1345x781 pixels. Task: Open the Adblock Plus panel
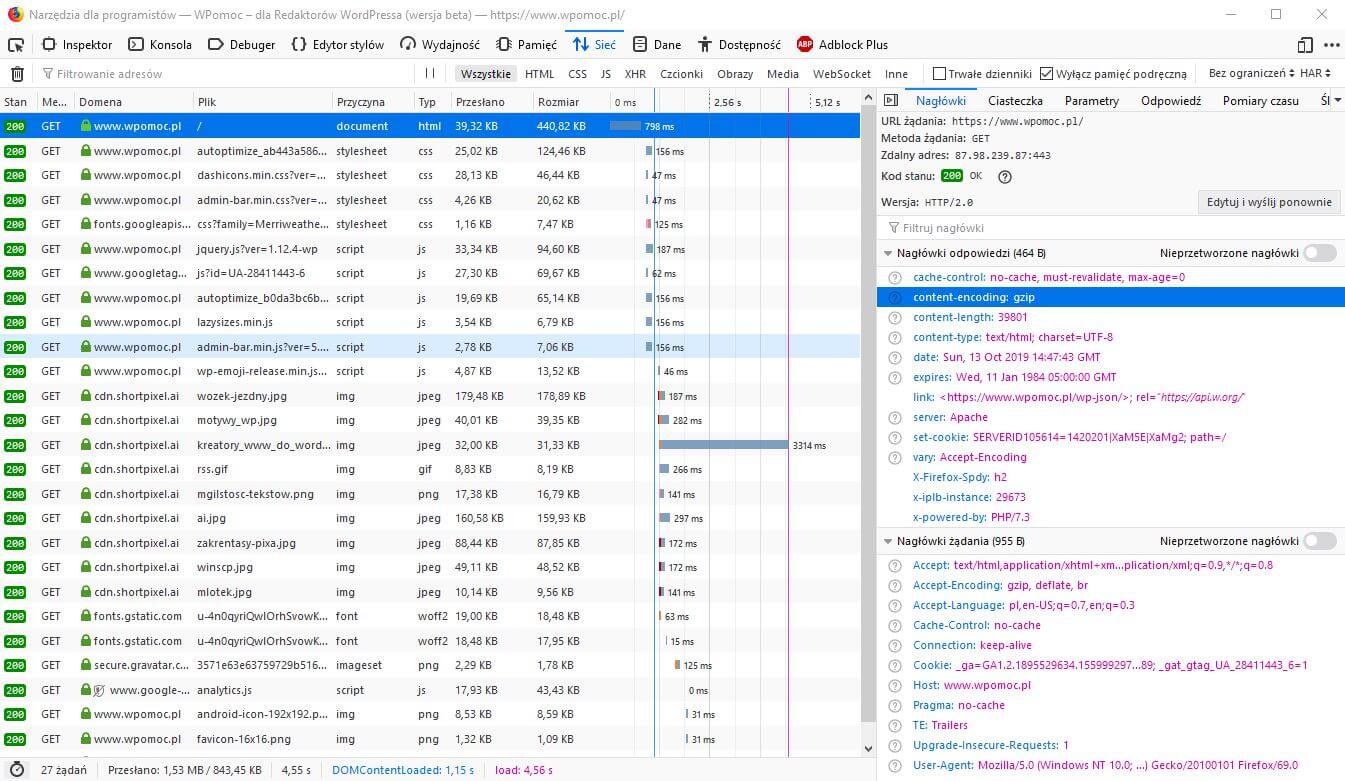(842, 45)
